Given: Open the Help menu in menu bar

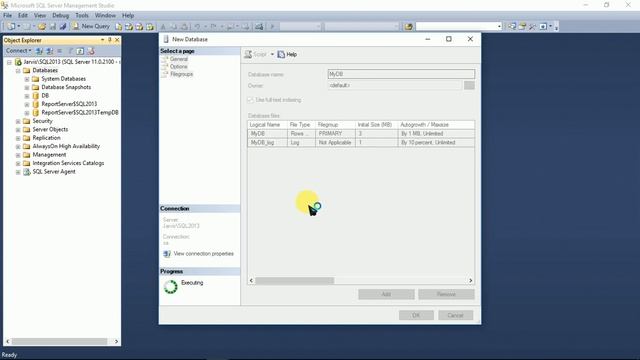Looking at the screenshot, I should [x=128, y=15].
